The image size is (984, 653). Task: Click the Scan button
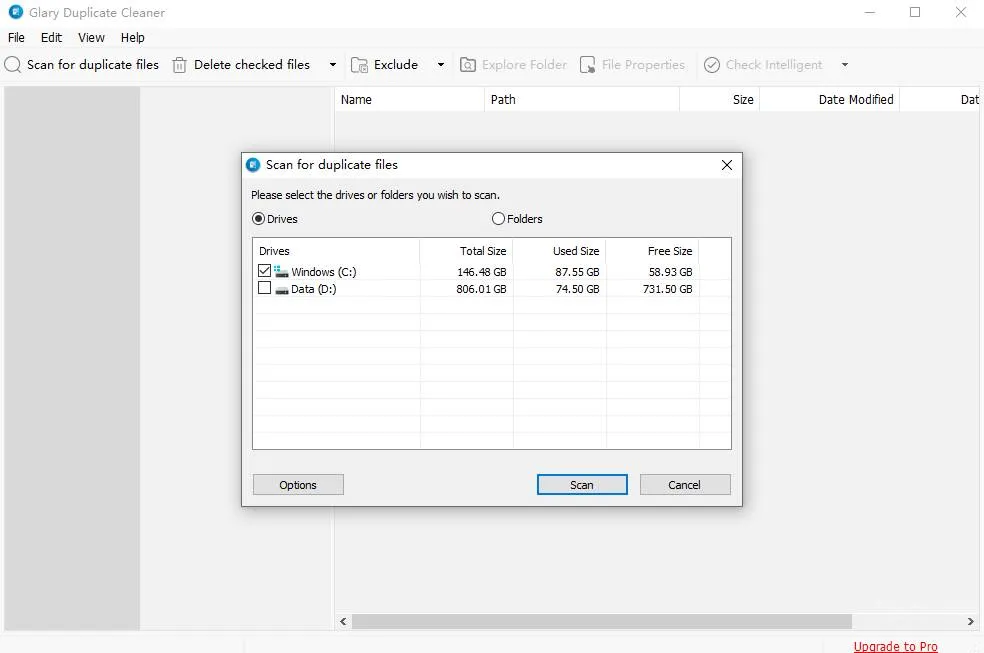582,485
